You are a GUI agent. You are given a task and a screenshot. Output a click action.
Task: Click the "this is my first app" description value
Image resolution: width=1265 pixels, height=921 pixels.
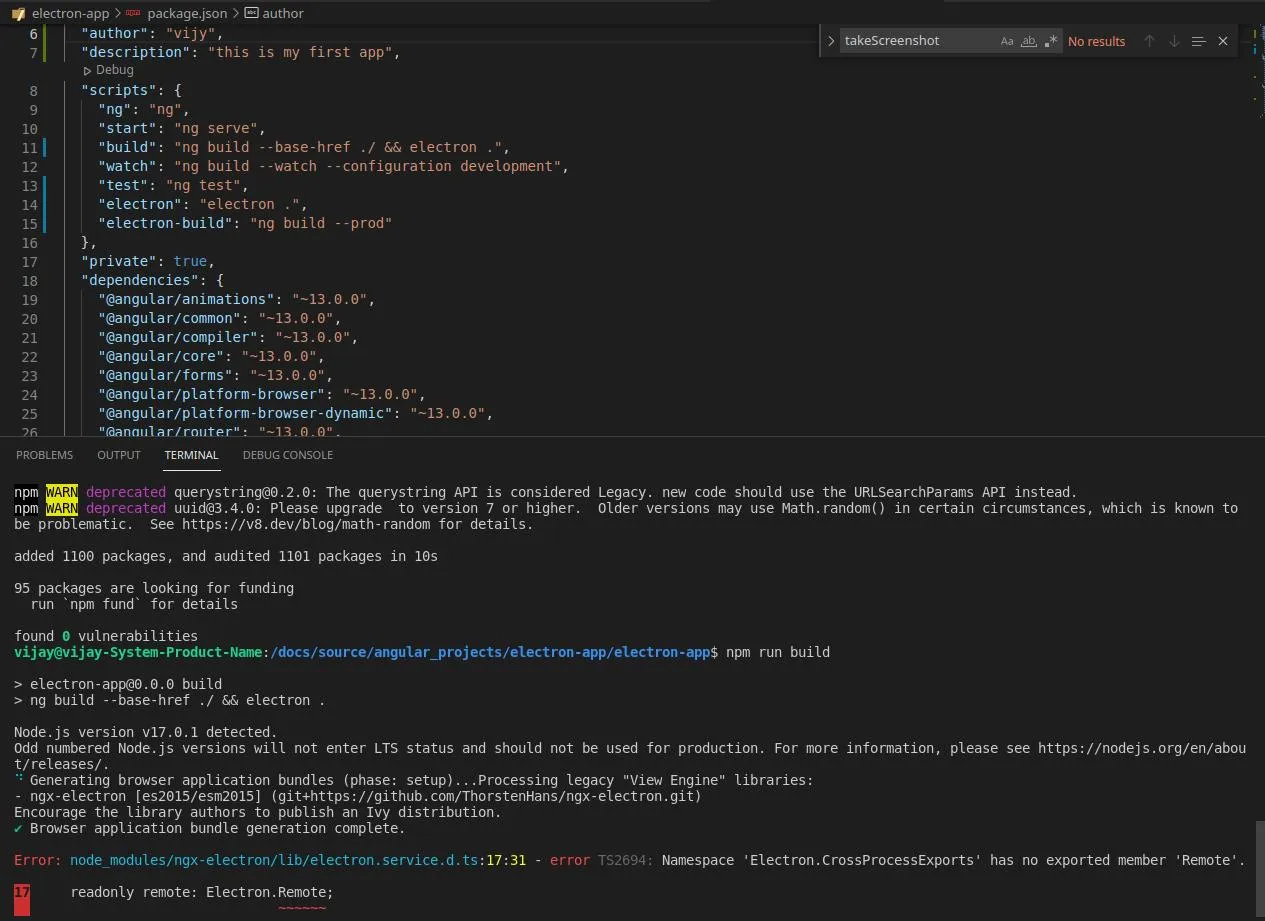coord(299,52)
